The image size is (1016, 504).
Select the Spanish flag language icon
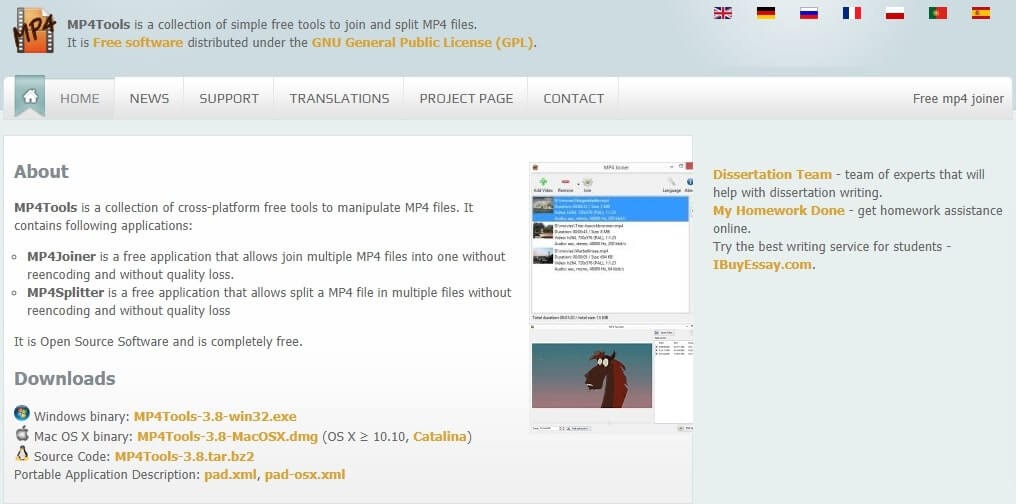click(x=980, y=13)
